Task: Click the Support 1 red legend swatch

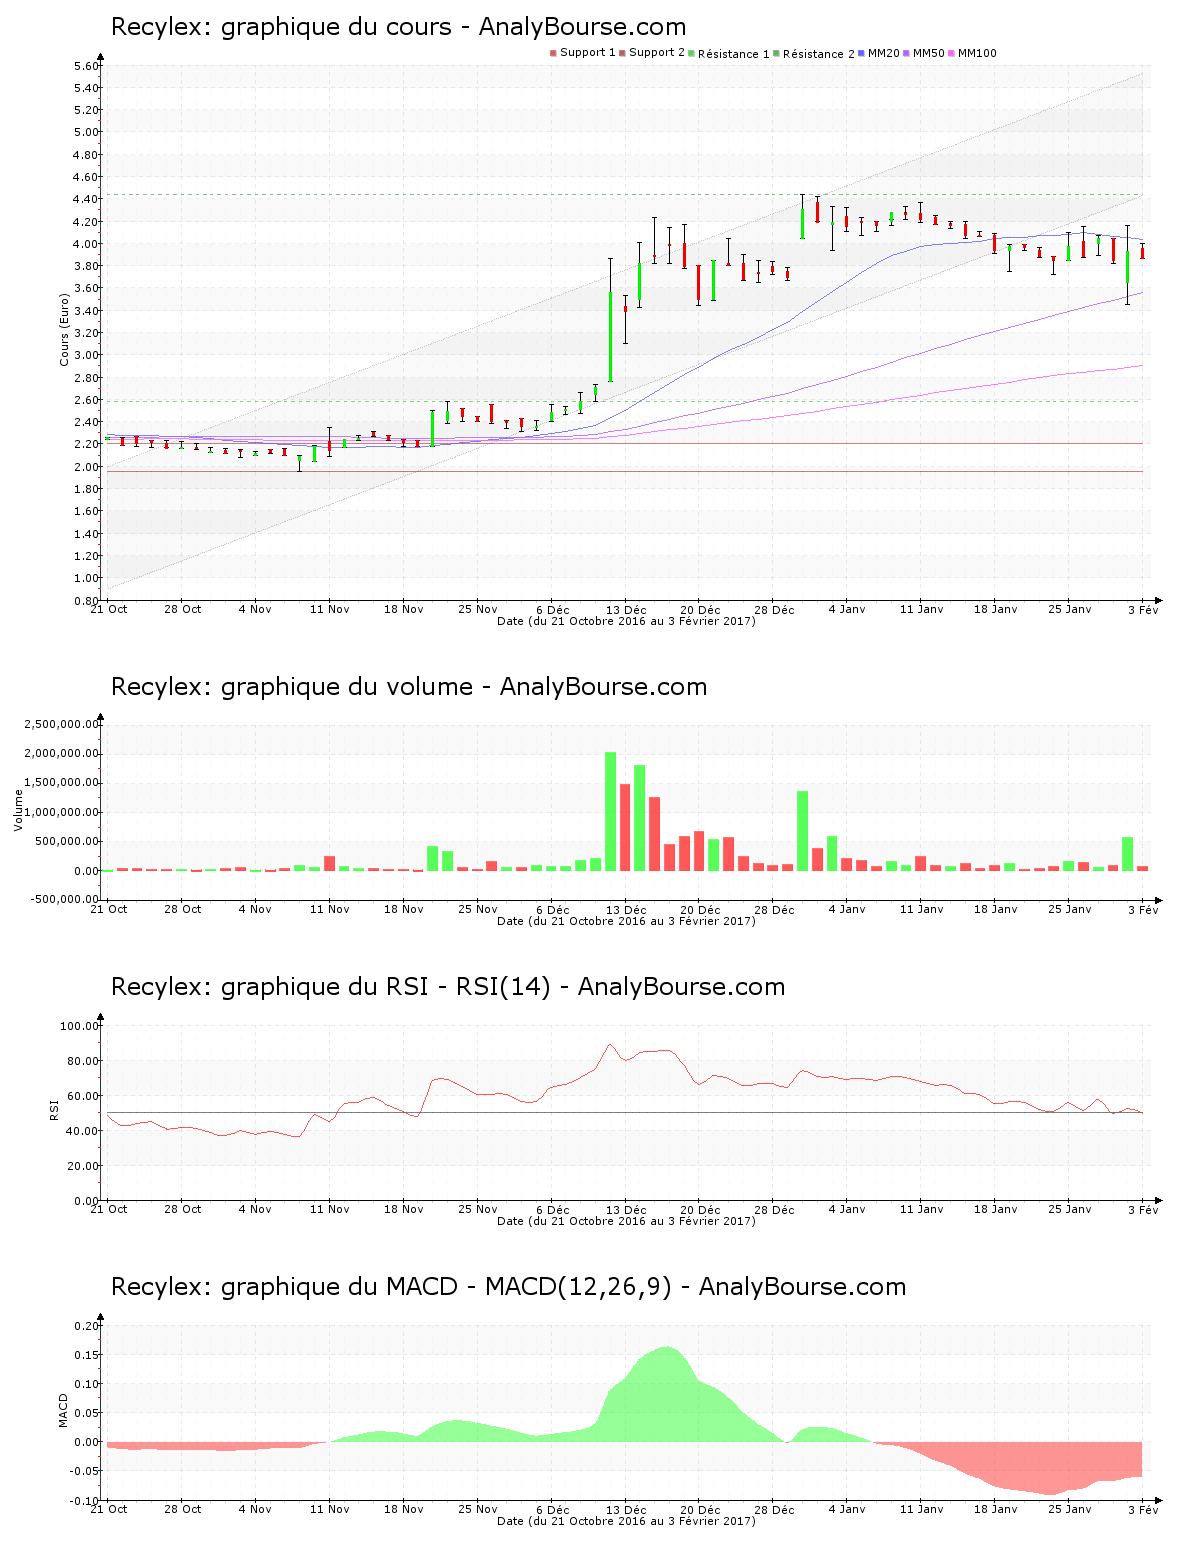Action: (553, 53)
